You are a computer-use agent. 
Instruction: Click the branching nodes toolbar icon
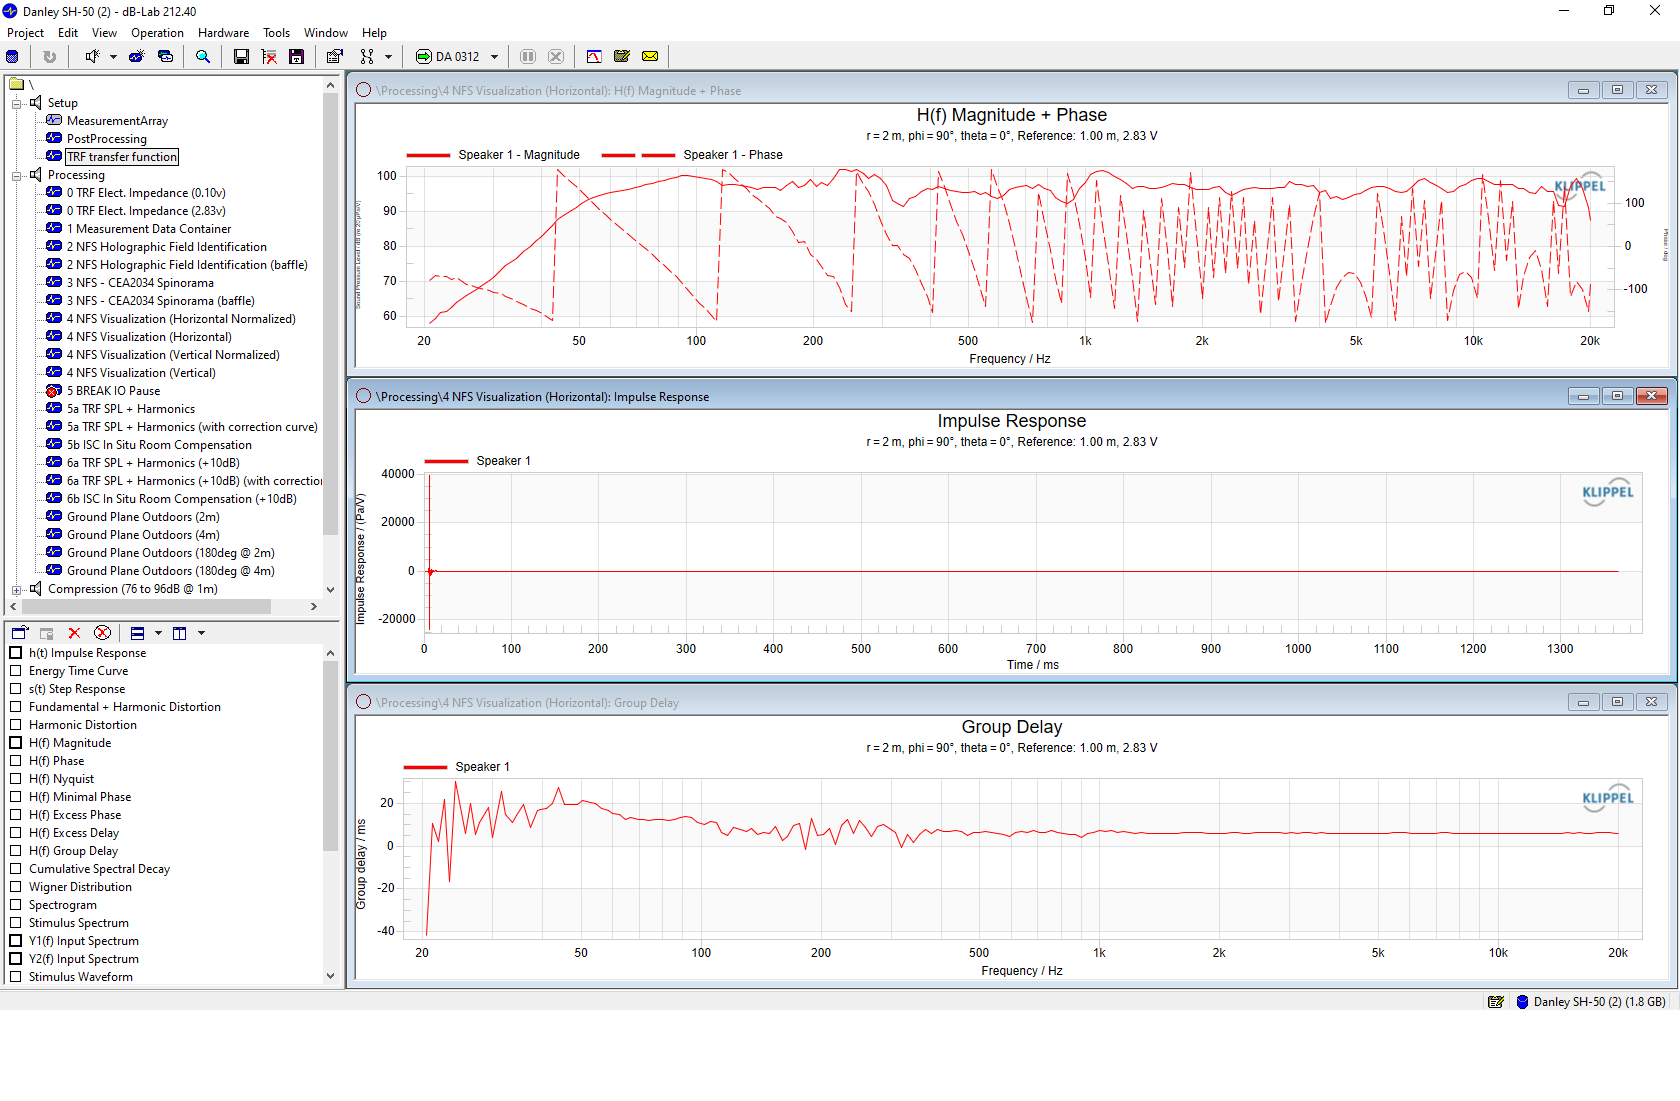(x=367, y=57)
